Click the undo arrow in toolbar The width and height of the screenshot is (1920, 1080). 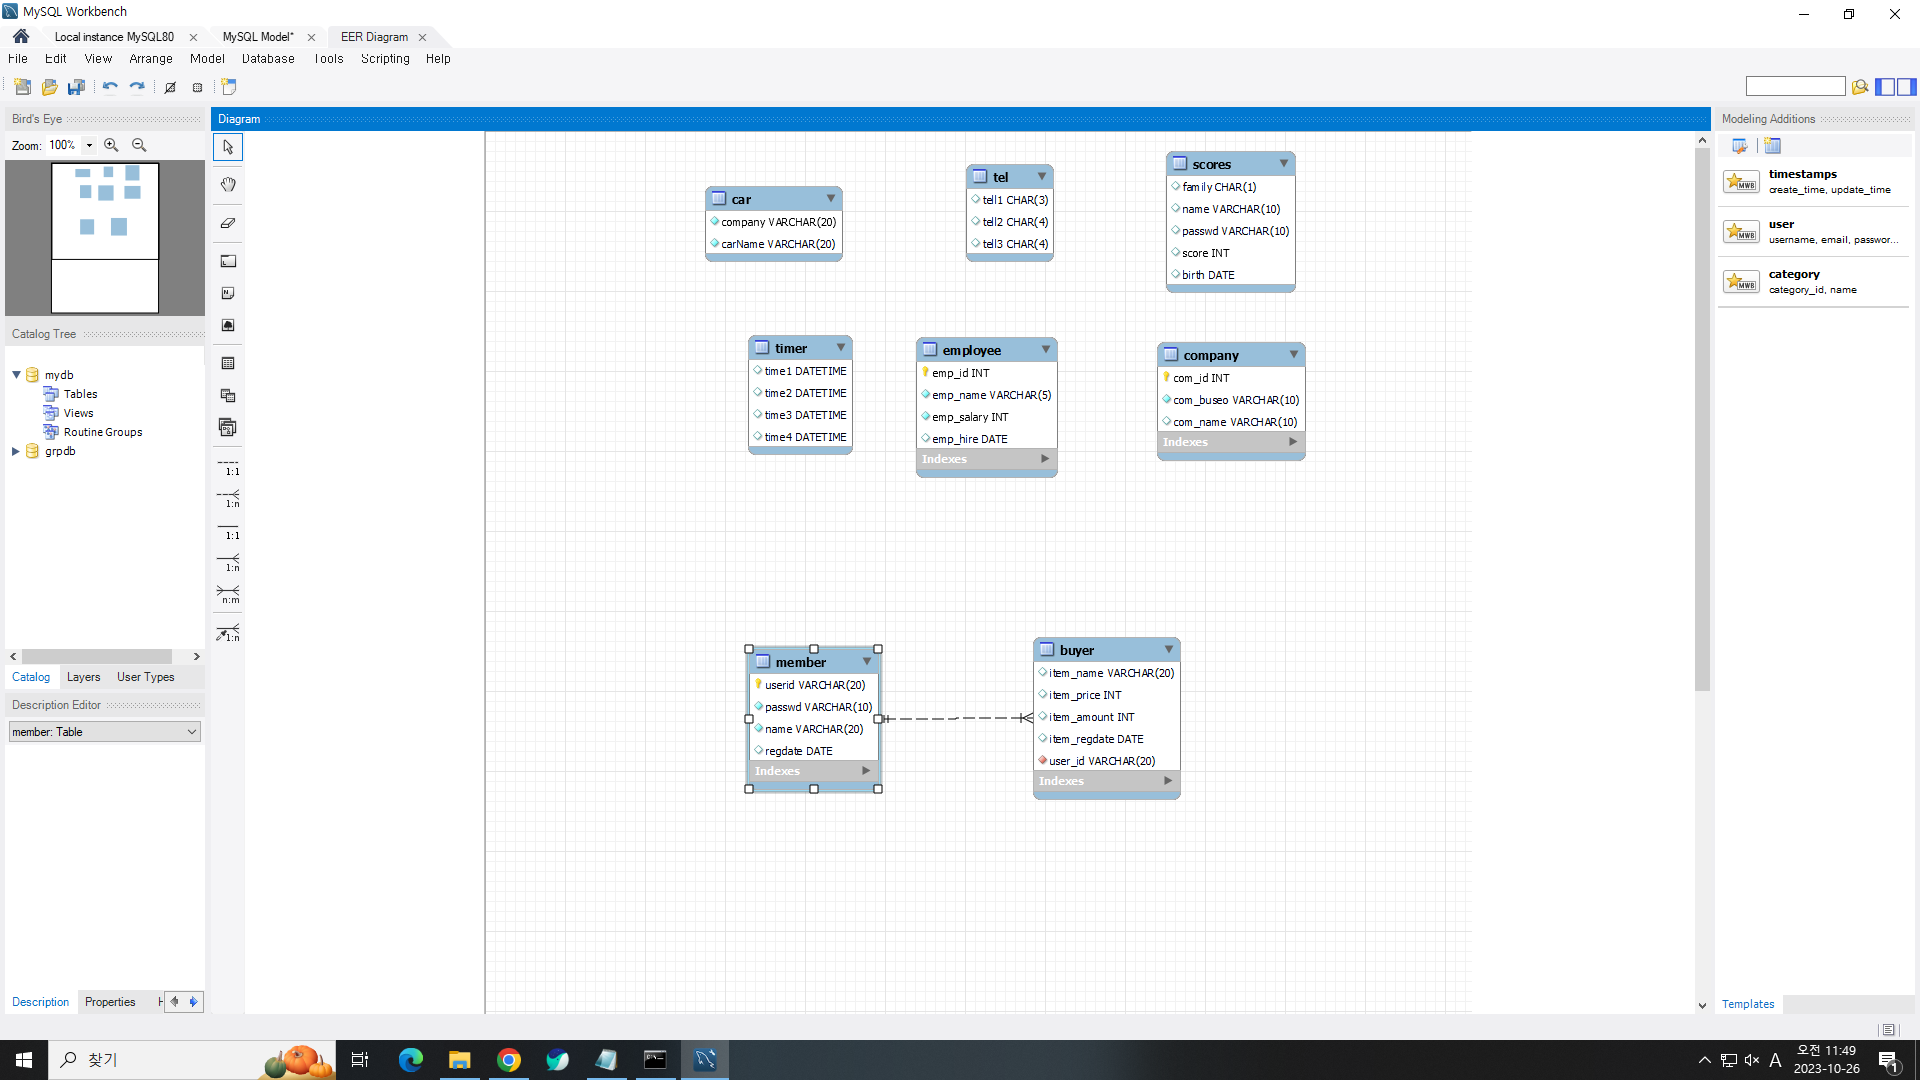(110, 87)
